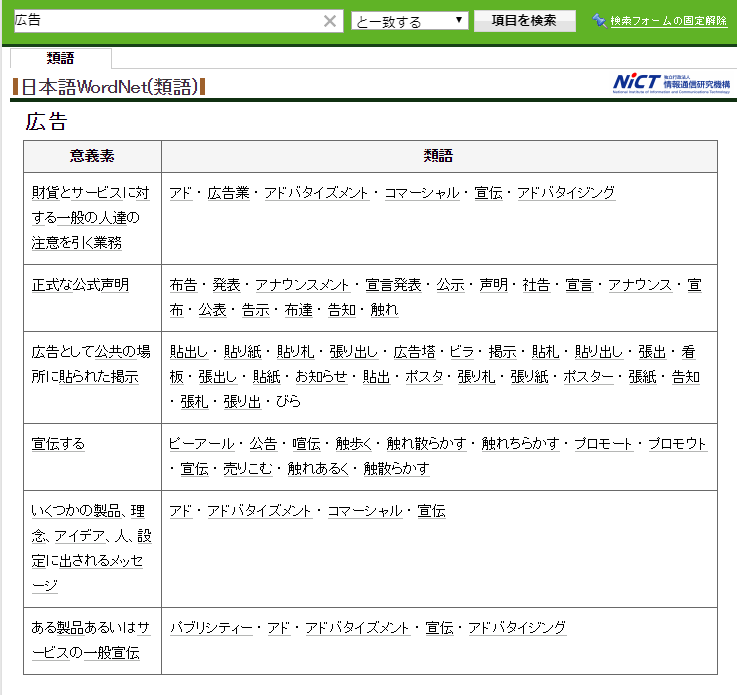Click コマーシャル in the いくつかの製品 row
This screenshot has width=737, height=695.
(365, 511)
